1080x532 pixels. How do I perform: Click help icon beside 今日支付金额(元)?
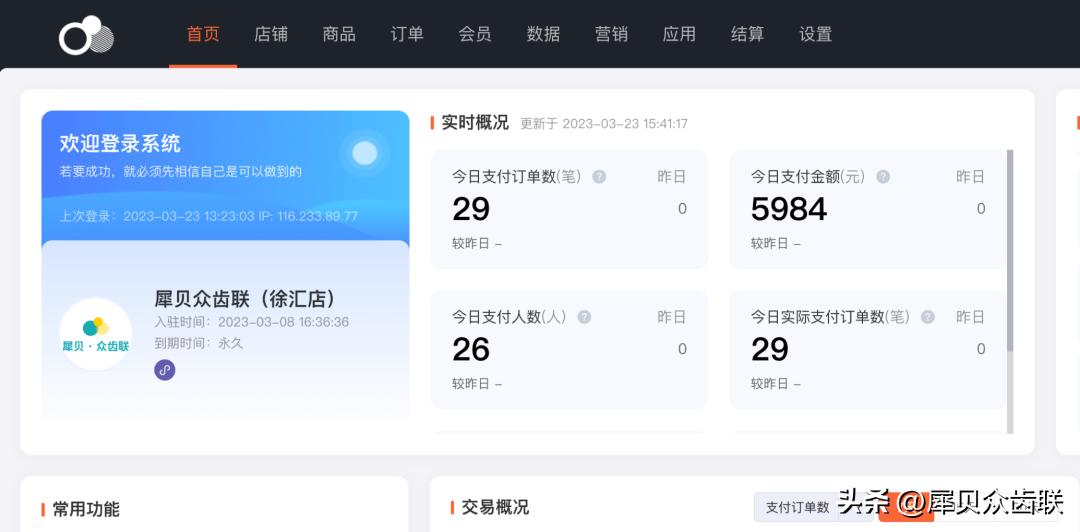[883, 176]
